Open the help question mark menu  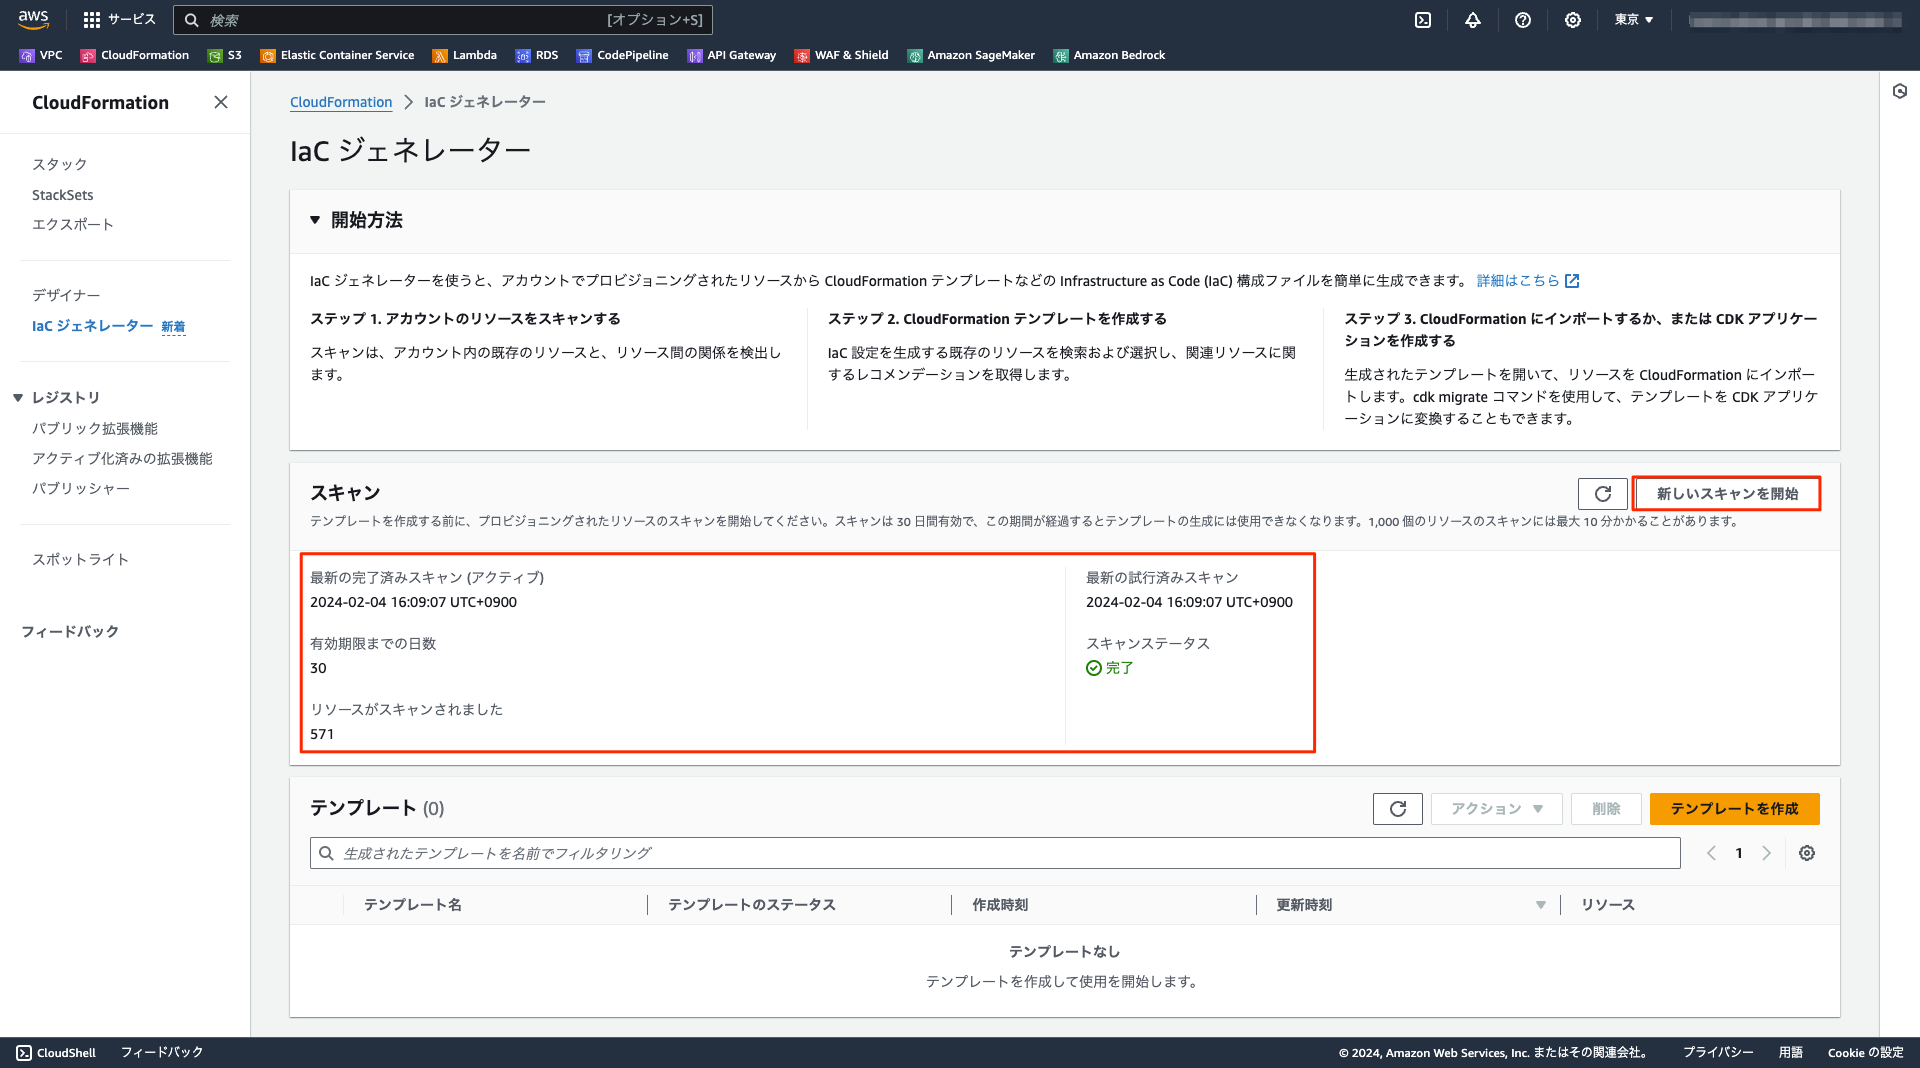pyautogui.click(x=1523, y=20)
